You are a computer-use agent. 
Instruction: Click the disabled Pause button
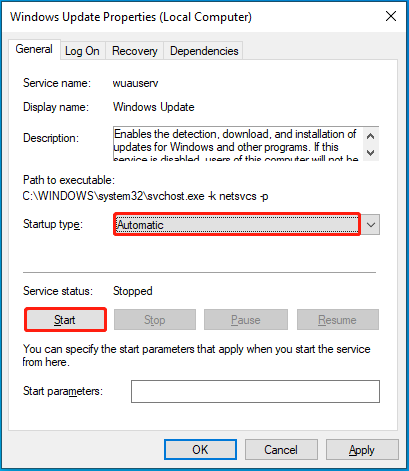coord(246,320)
